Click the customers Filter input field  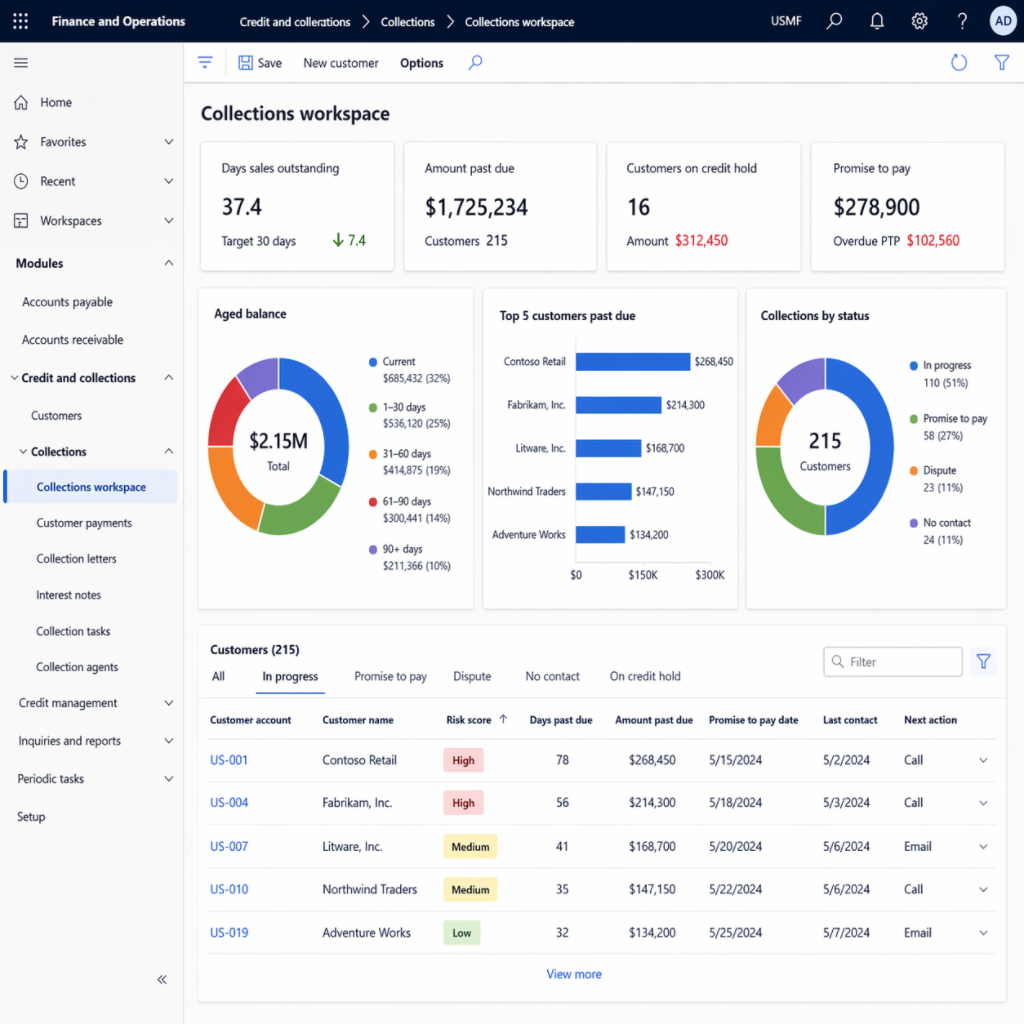click(893, 662)
